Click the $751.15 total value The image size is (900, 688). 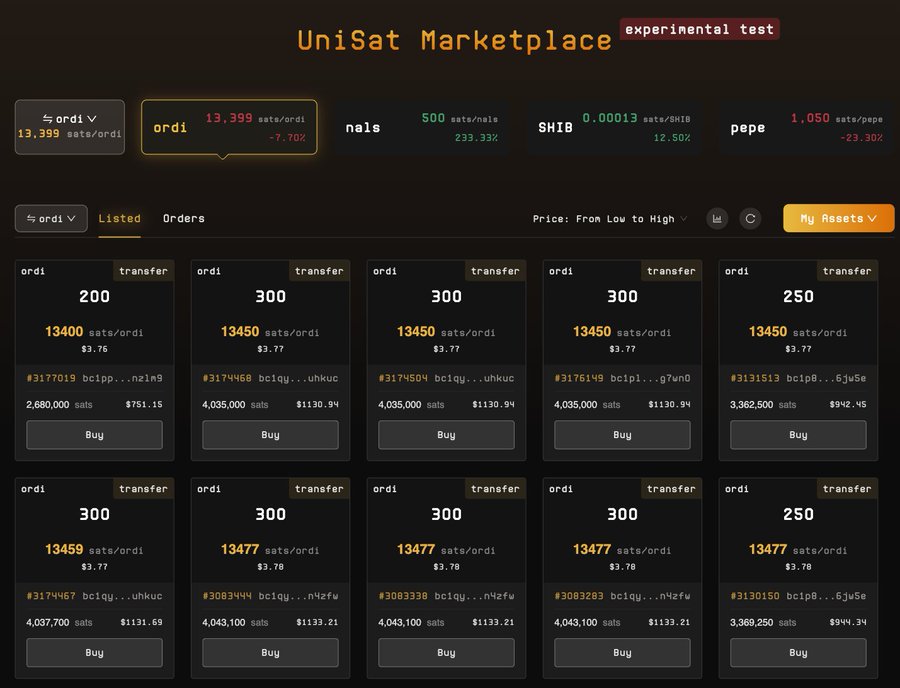click(x=144, y=405)
